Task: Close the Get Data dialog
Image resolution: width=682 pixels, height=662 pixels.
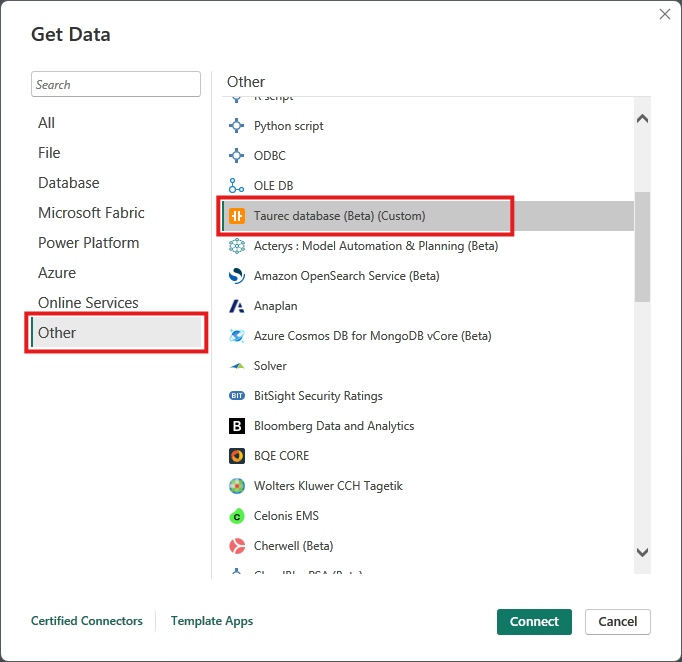Action: point(665,14)
